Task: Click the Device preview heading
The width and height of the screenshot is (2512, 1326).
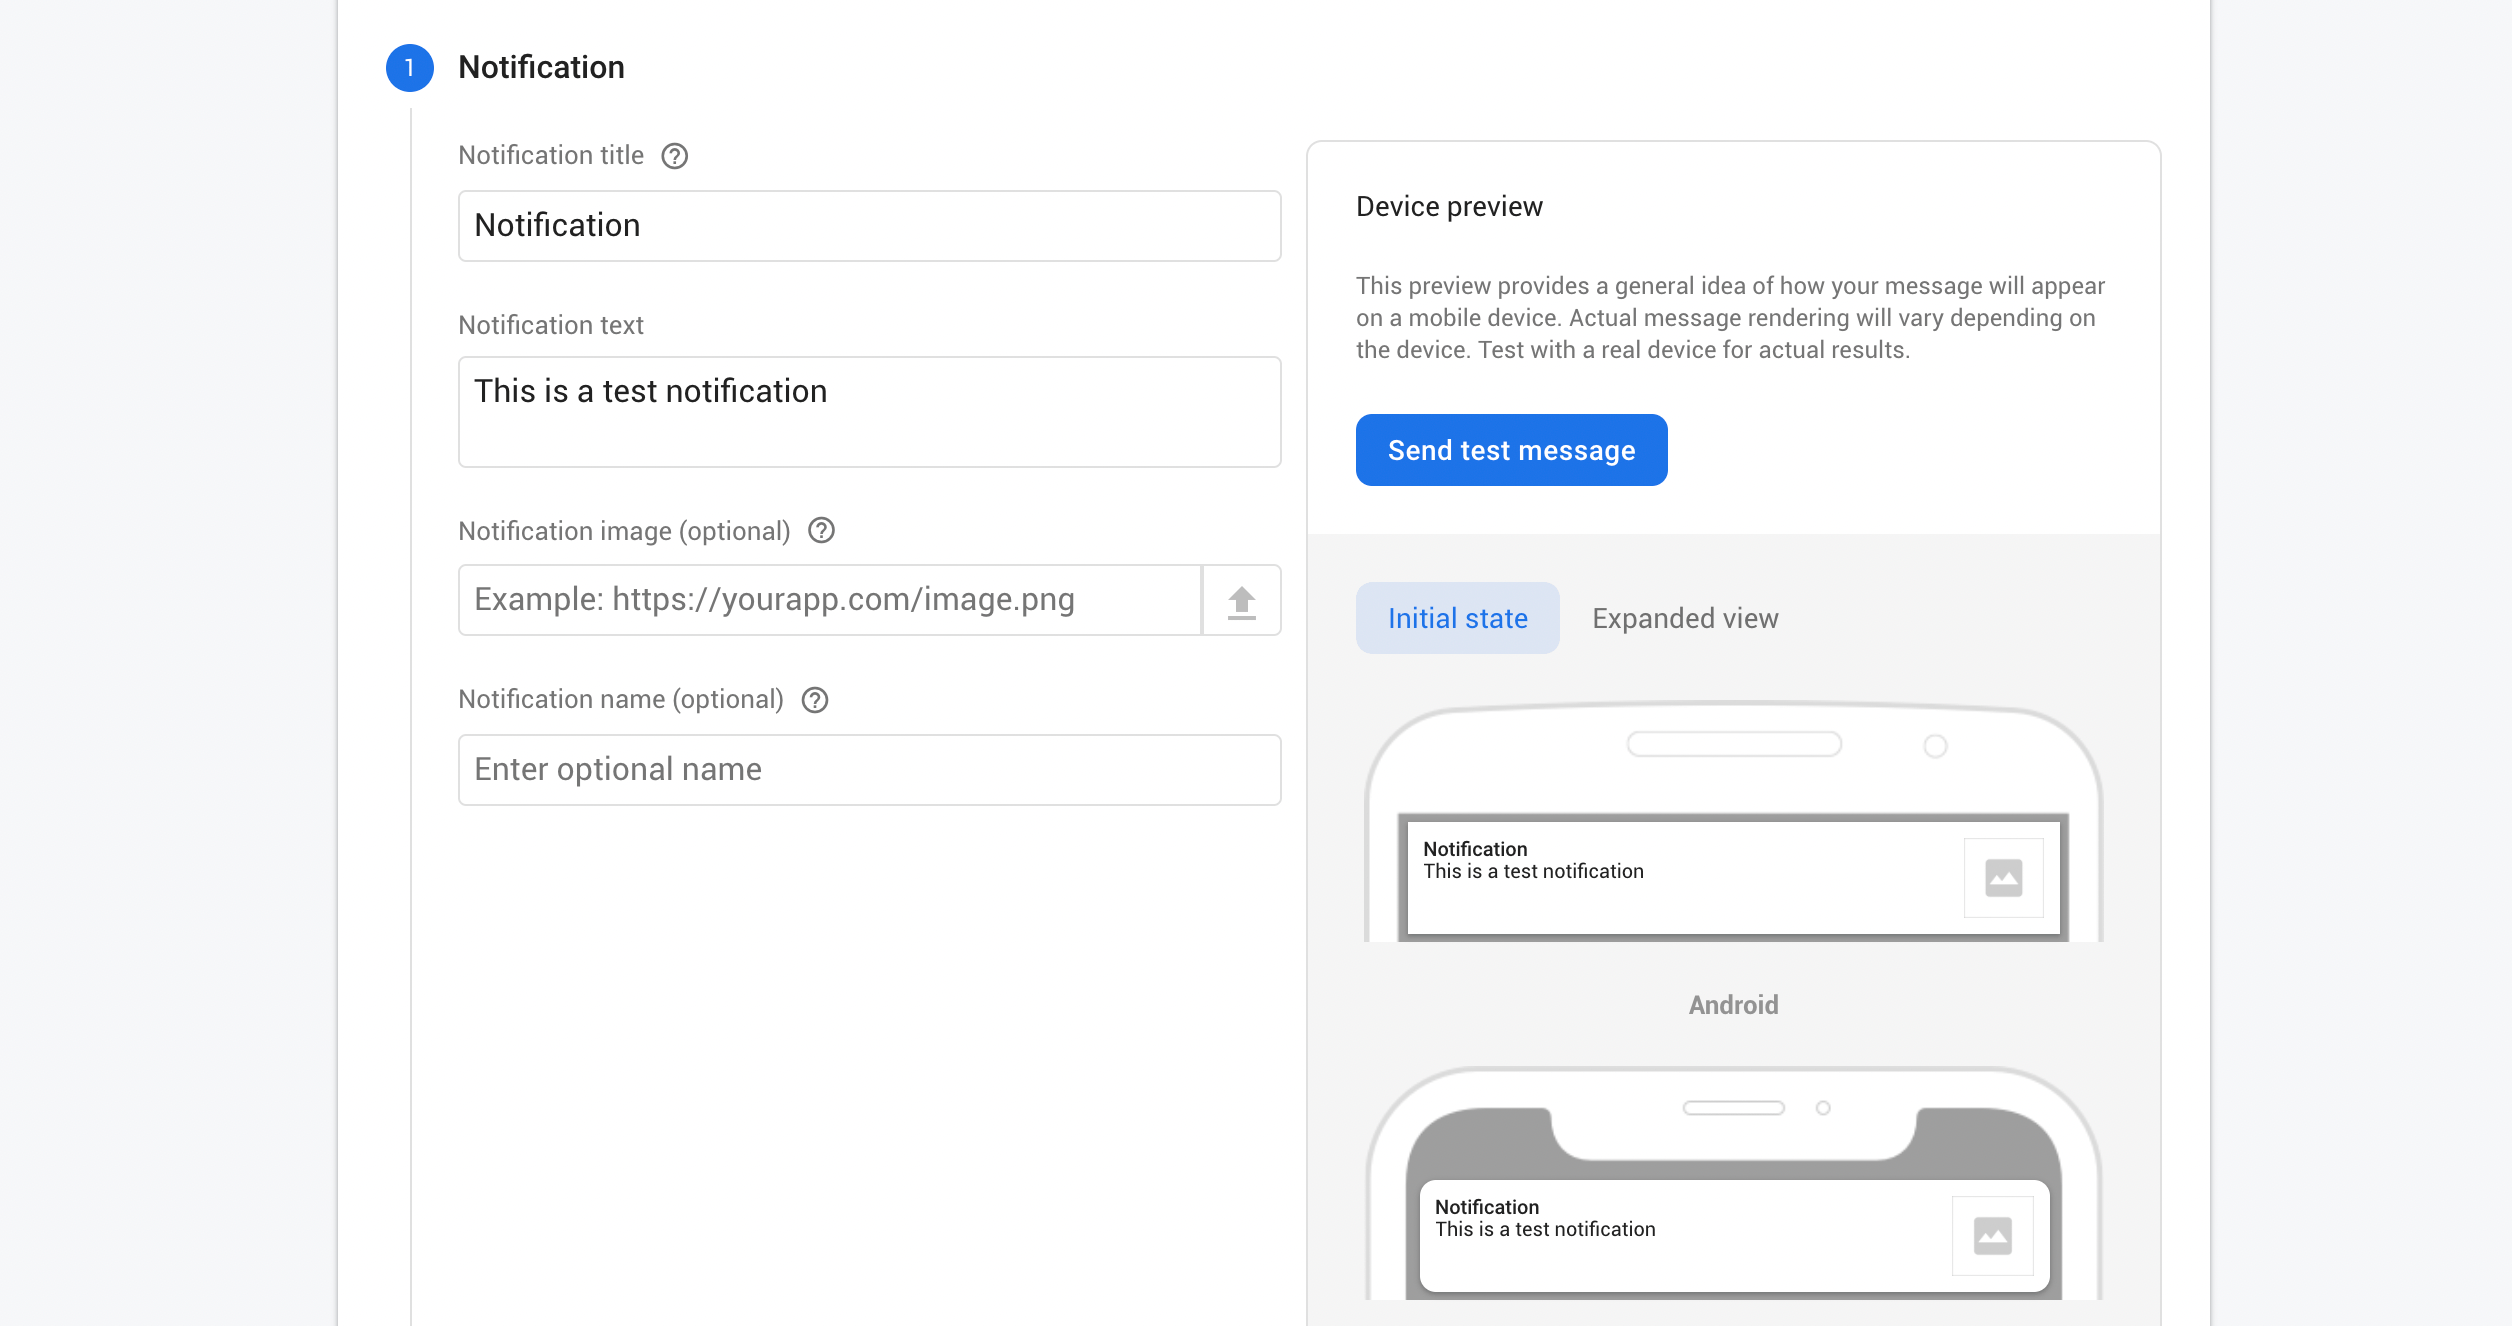Action: click(1449, 206)
